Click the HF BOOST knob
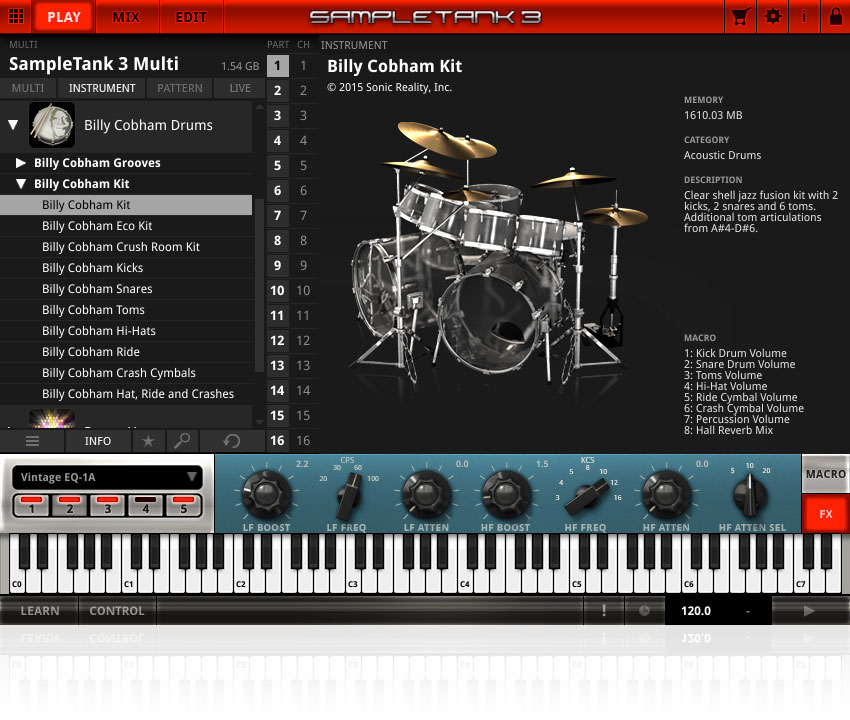 505,494
